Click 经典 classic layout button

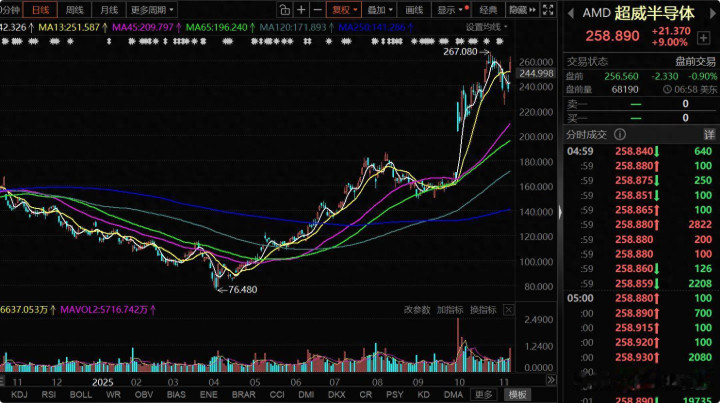[488, 10]
